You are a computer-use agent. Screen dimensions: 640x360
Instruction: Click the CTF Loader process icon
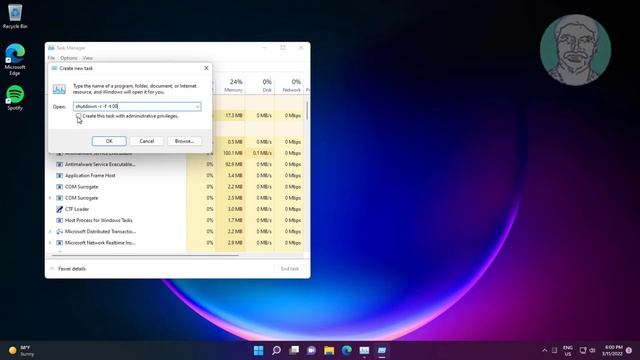pyautogui.click(x=59, y=209)
